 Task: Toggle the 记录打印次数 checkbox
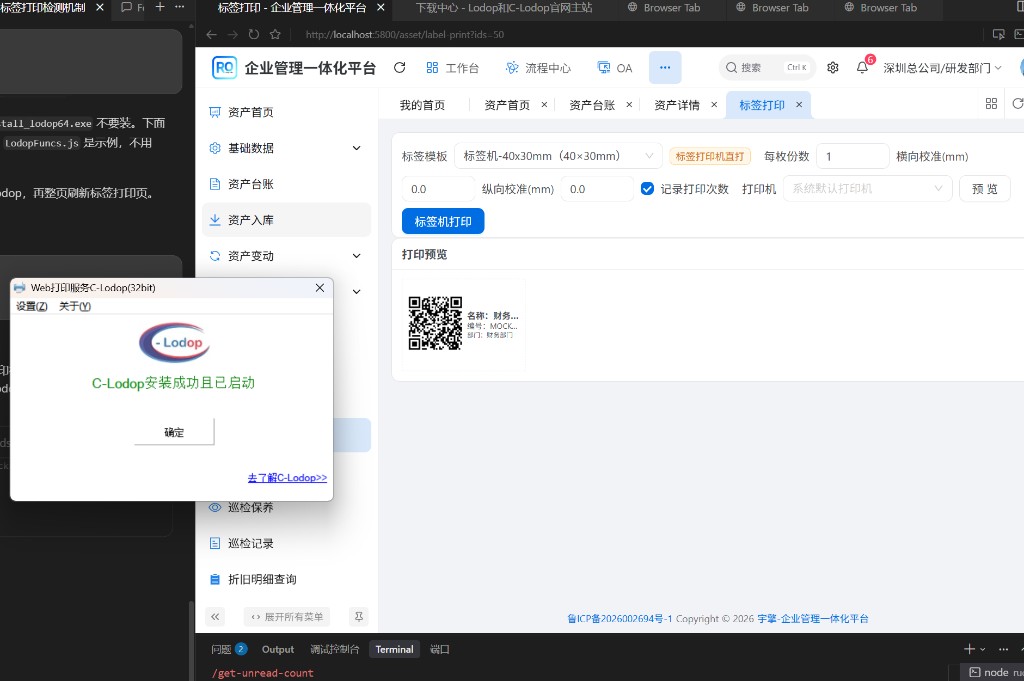[647, 189]
